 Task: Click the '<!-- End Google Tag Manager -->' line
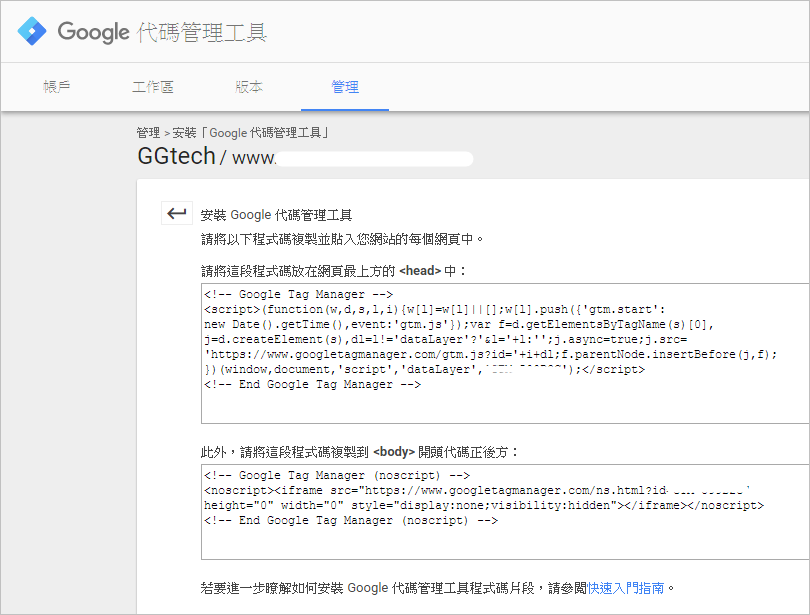click(x=313, y=384)
